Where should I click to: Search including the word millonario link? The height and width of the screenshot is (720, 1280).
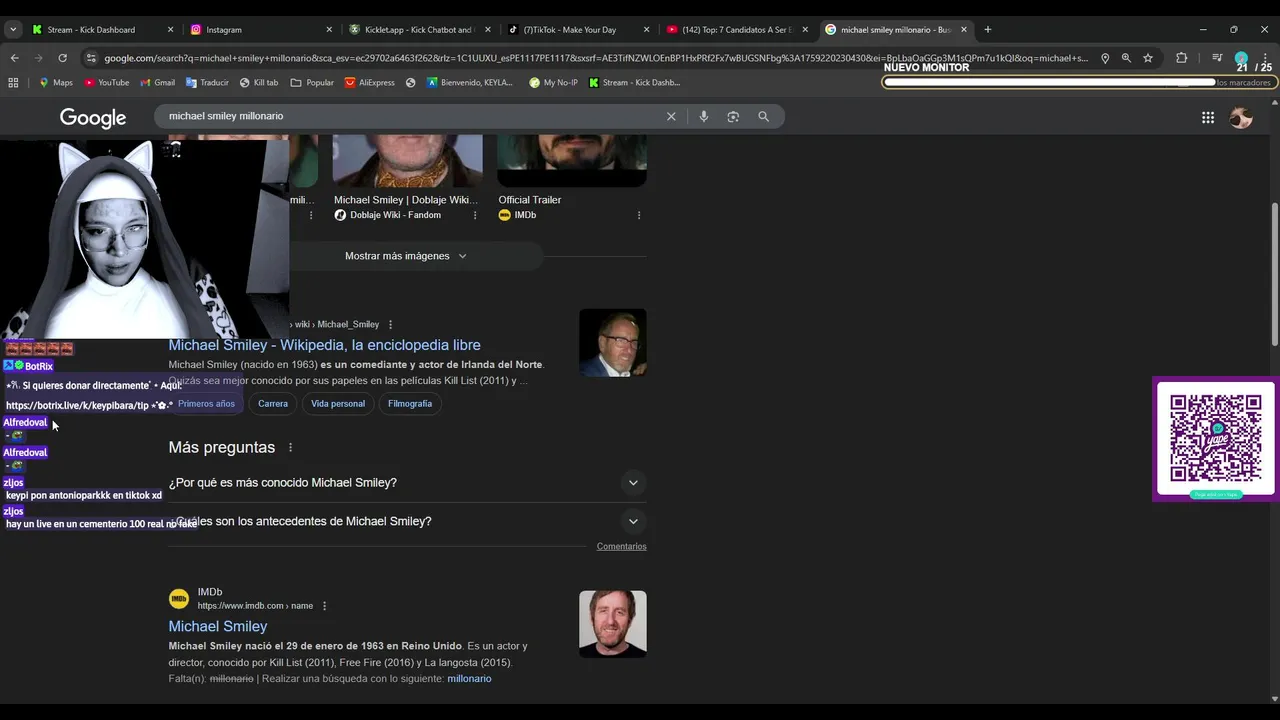pos(469,679)
